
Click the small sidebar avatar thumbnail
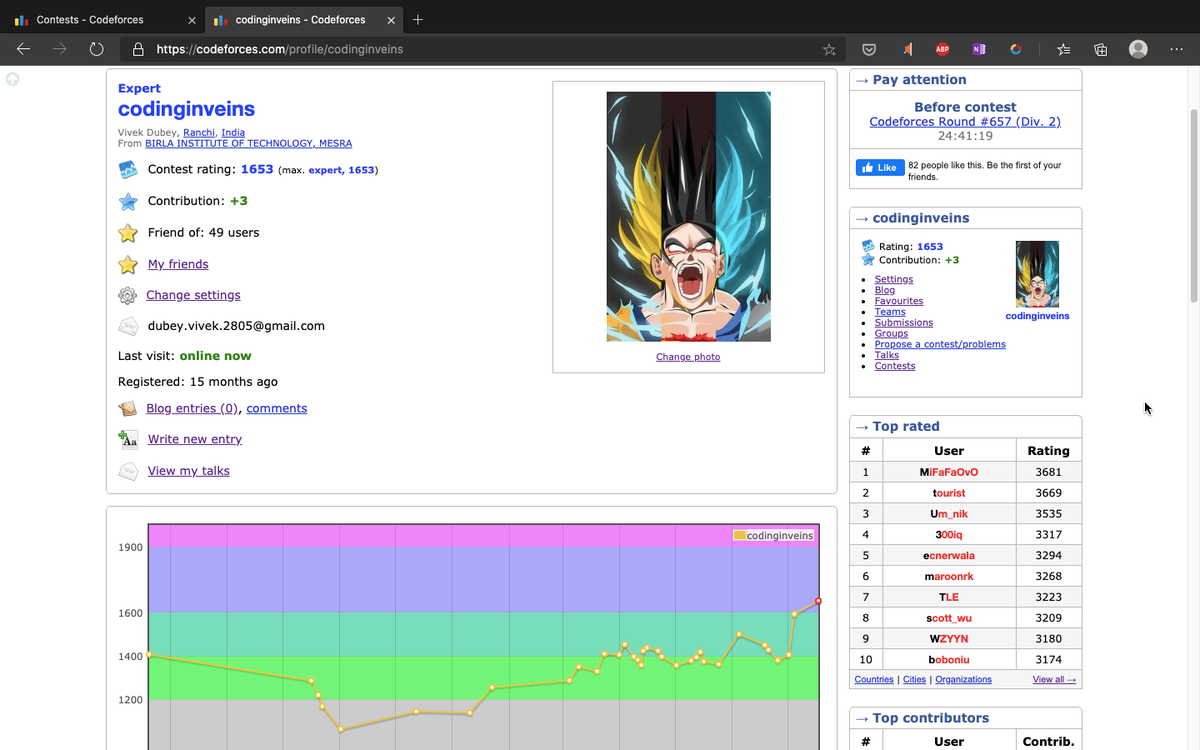tap(1037, 274)
